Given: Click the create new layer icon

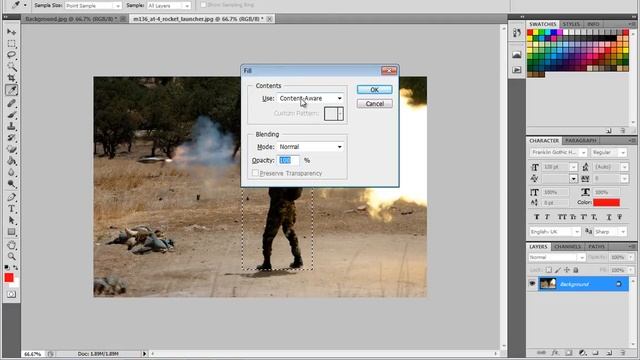Looking at the screenshot, I should click(609, 352).
